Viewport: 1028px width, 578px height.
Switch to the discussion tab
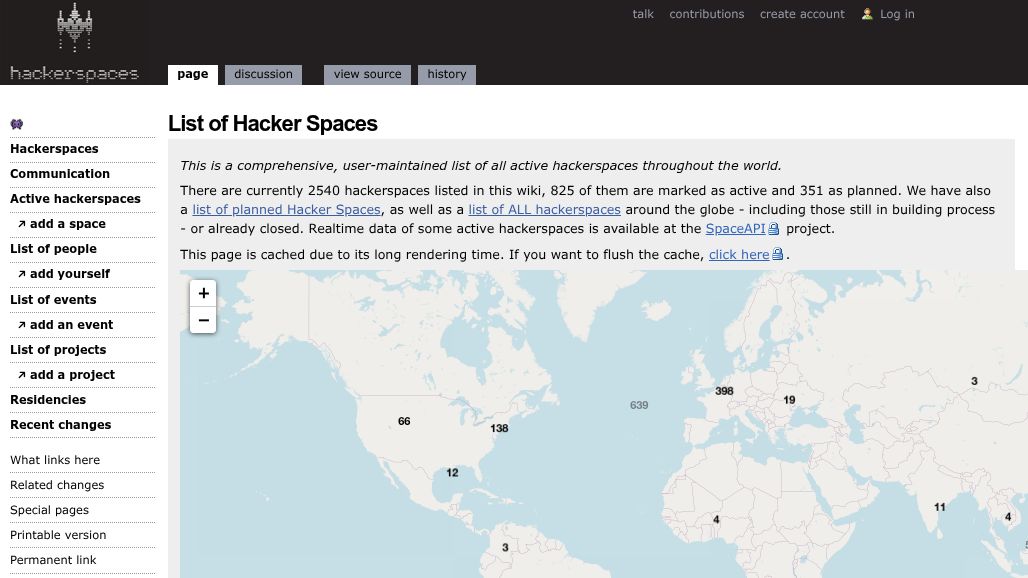tap(264, 74)
